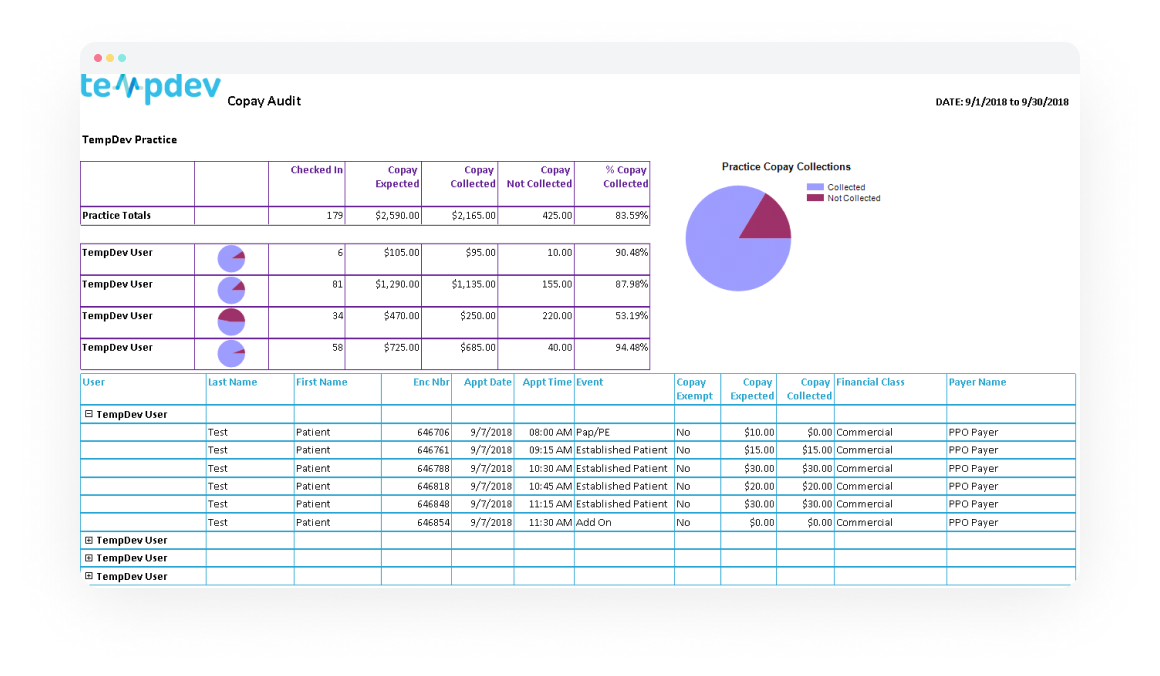Click the Collected legend swatch
The height and width of the screenshot is (676, 1160).
pos(813,188)
